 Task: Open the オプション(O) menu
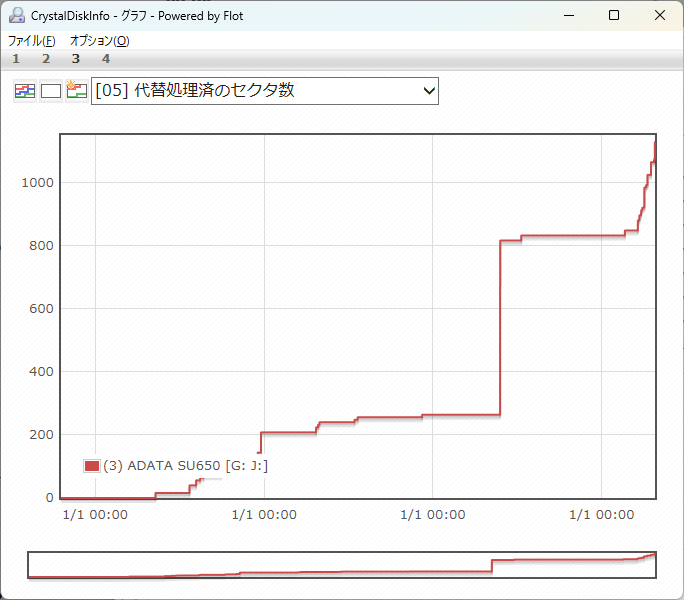[100, 41]
